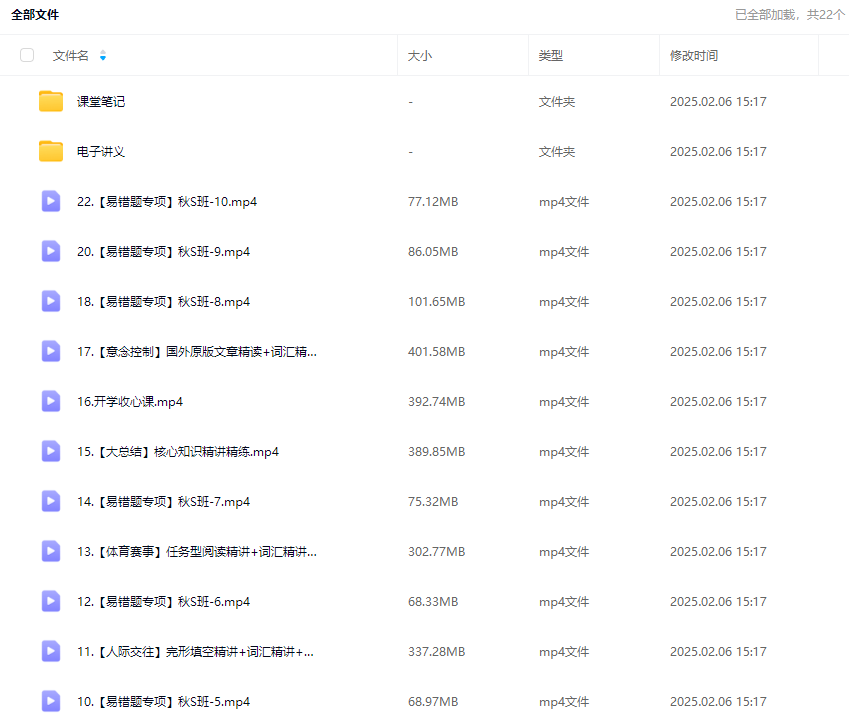Viewport: 849px width, 727px height.
Task: Click video icon for 16.开学收心课.mp4
Action: [51, 401]
